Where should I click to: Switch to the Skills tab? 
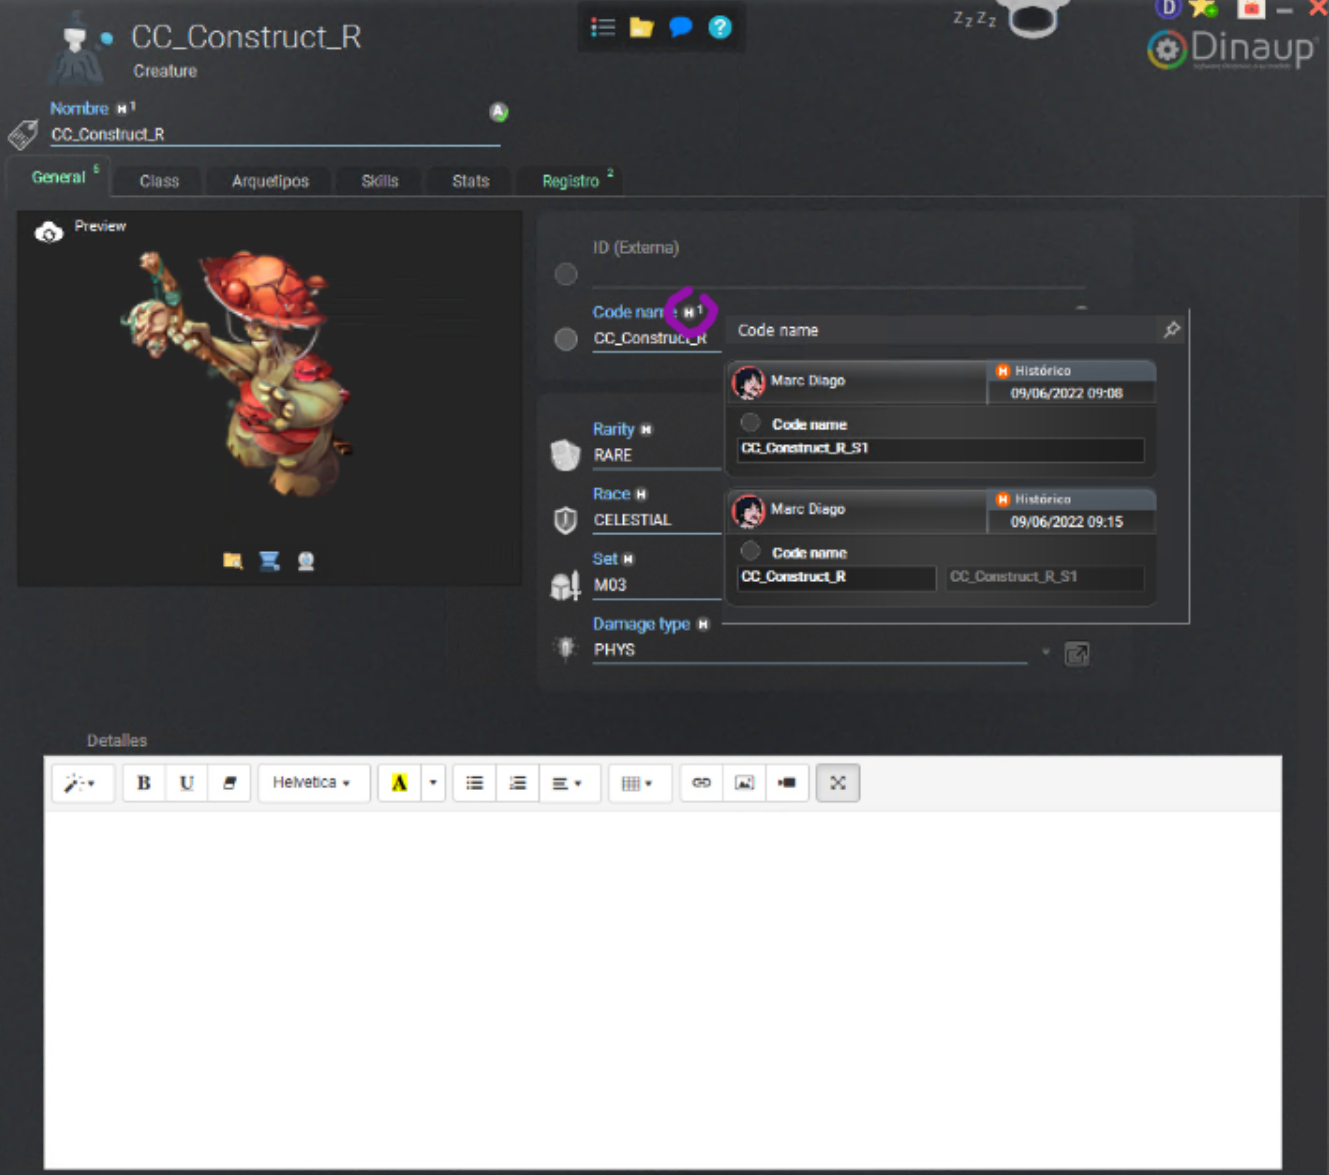(x=379, y=181)
